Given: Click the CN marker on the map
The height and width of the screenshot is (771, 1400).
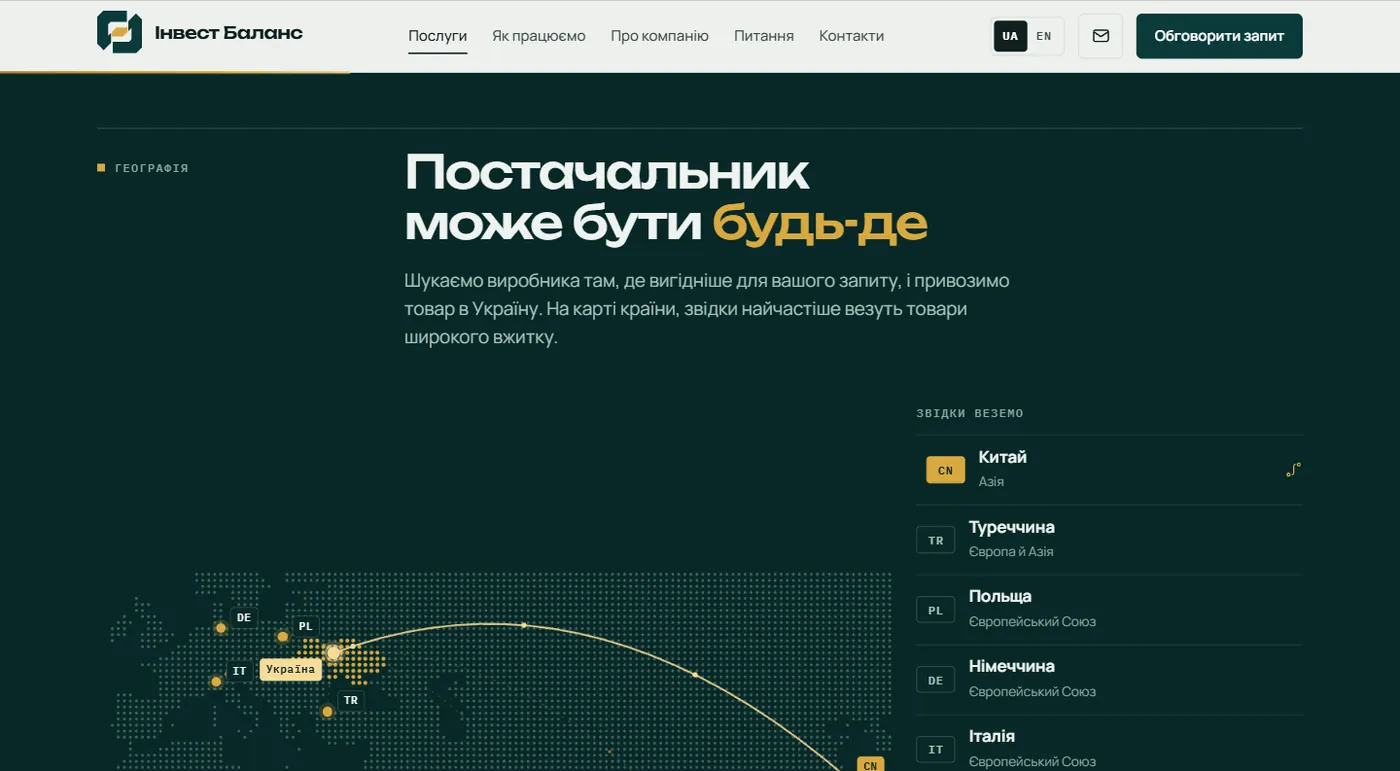Looking at the screenshot, I should 870,765.
